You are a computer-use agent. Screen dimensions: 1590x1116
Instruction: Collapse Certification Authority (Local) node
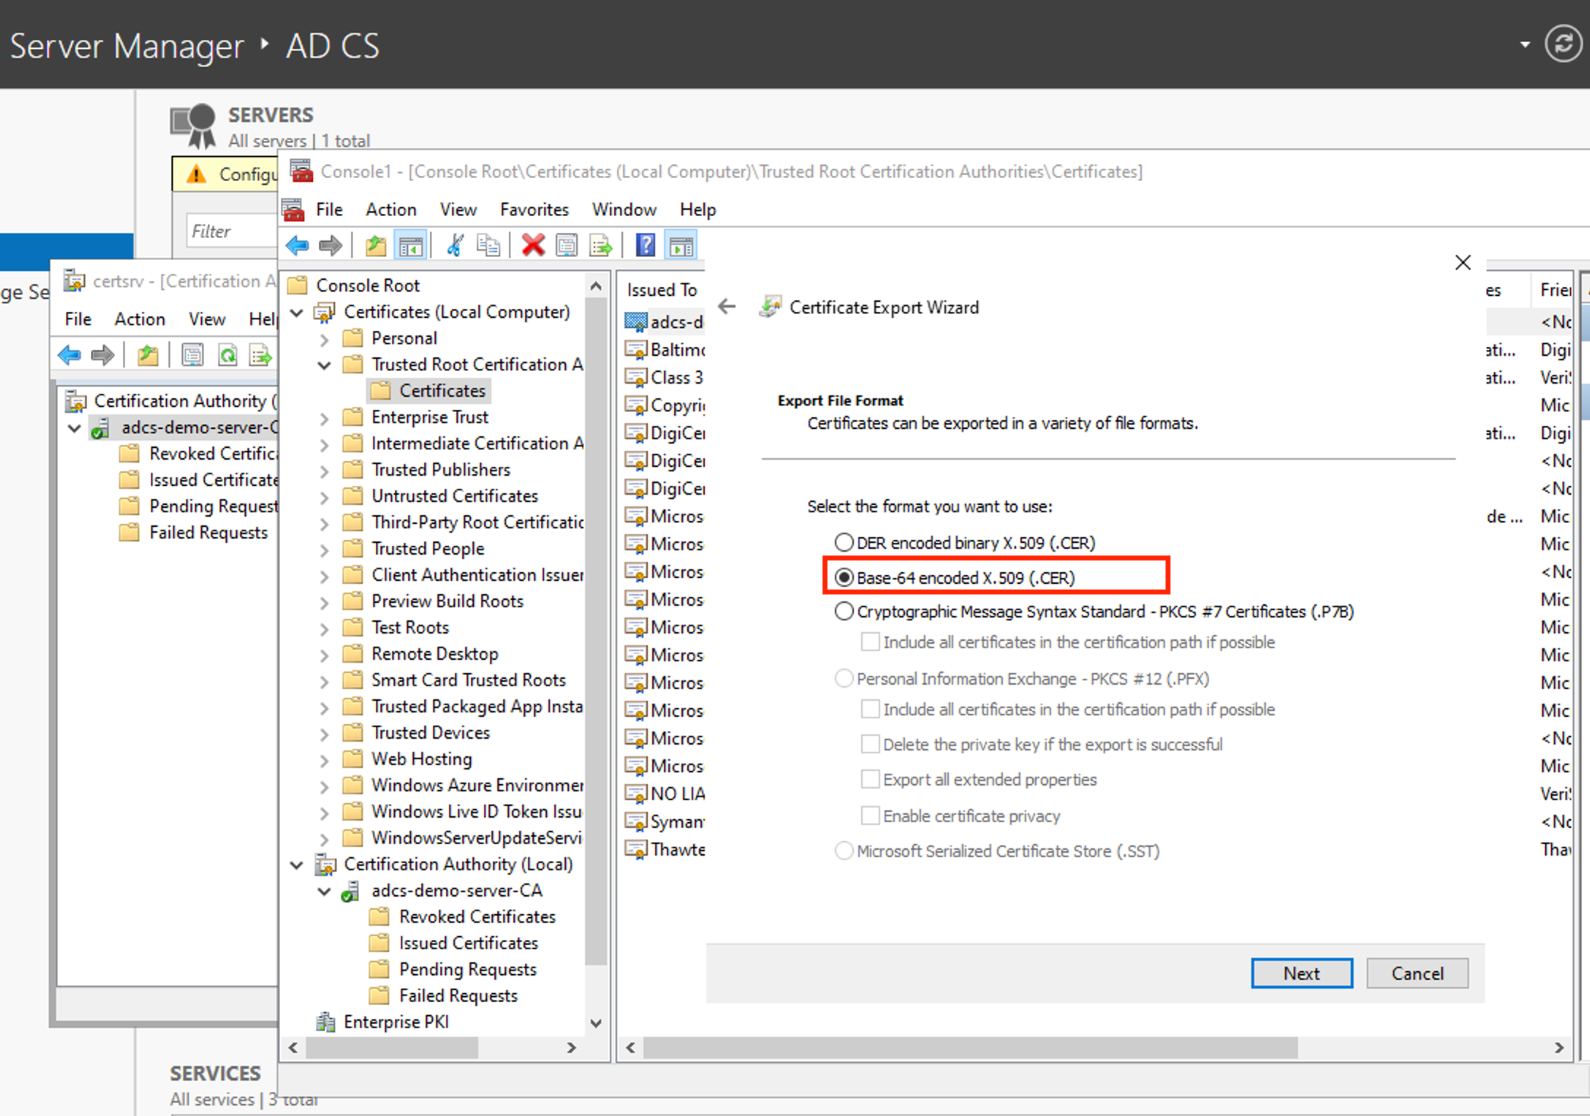(297, 864)
